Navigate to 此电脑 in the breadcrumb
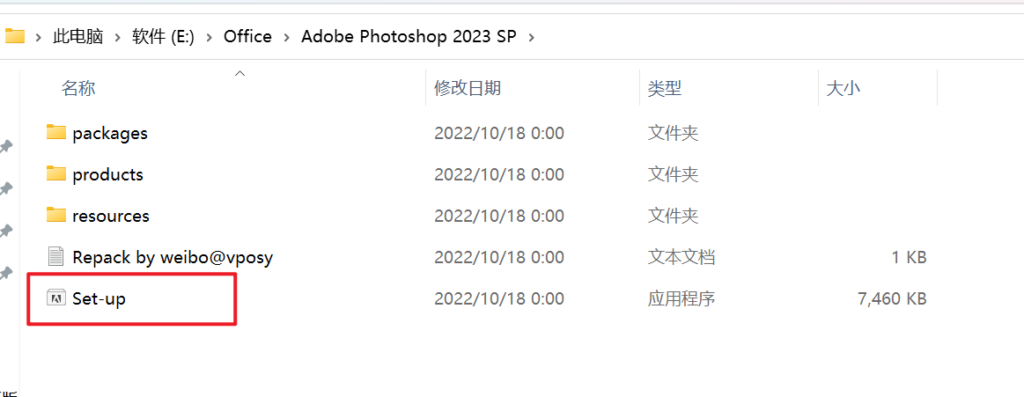Image resolution: width=1024 pixels, height=397 pixels. coord(78,37)
